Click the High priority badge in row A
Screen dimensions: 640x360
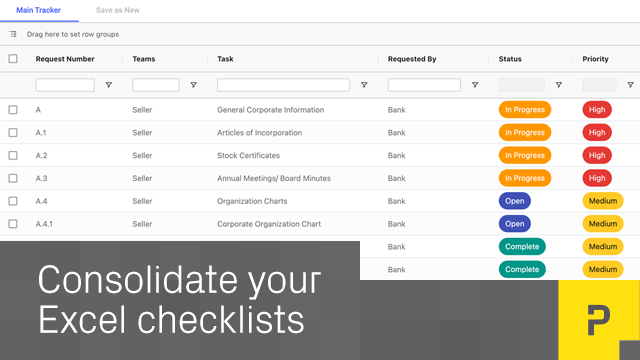coord(597,110)
